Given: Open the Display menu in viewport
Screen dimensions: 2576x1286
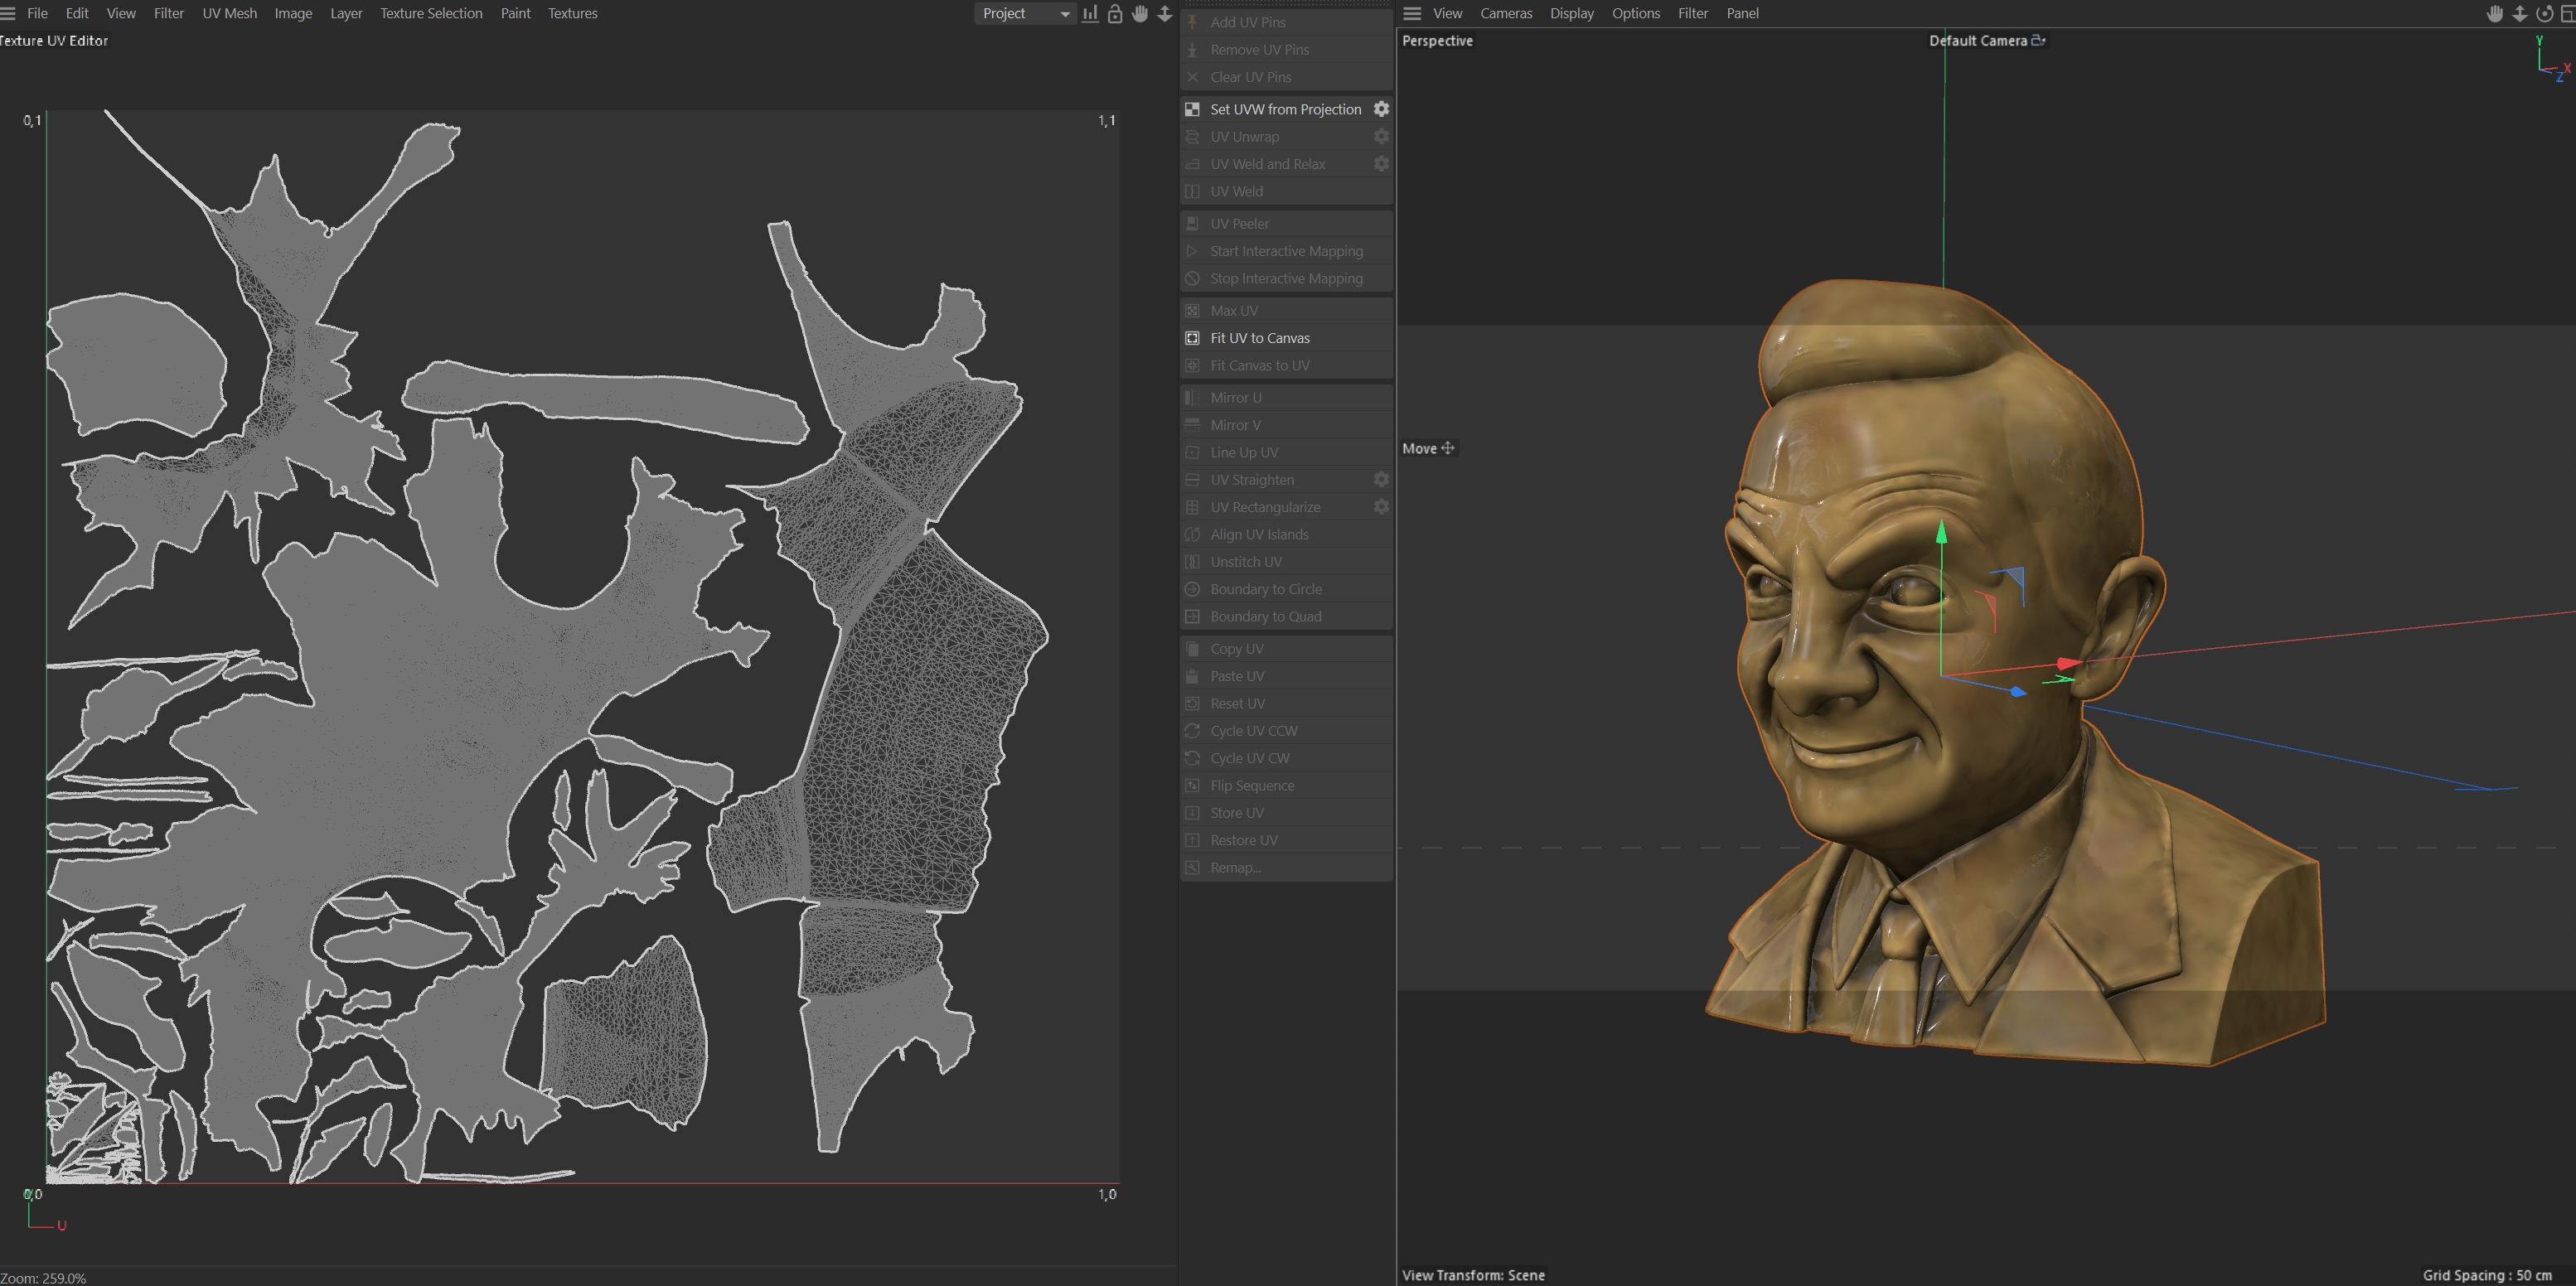Looking at the screenshot, I should (1571, 13).
